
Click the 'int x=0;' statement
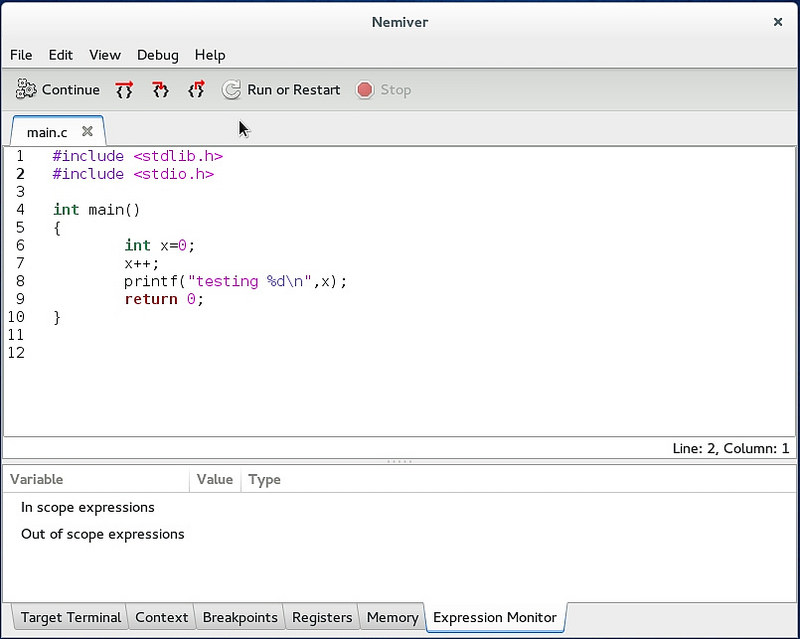pos(160,245)
